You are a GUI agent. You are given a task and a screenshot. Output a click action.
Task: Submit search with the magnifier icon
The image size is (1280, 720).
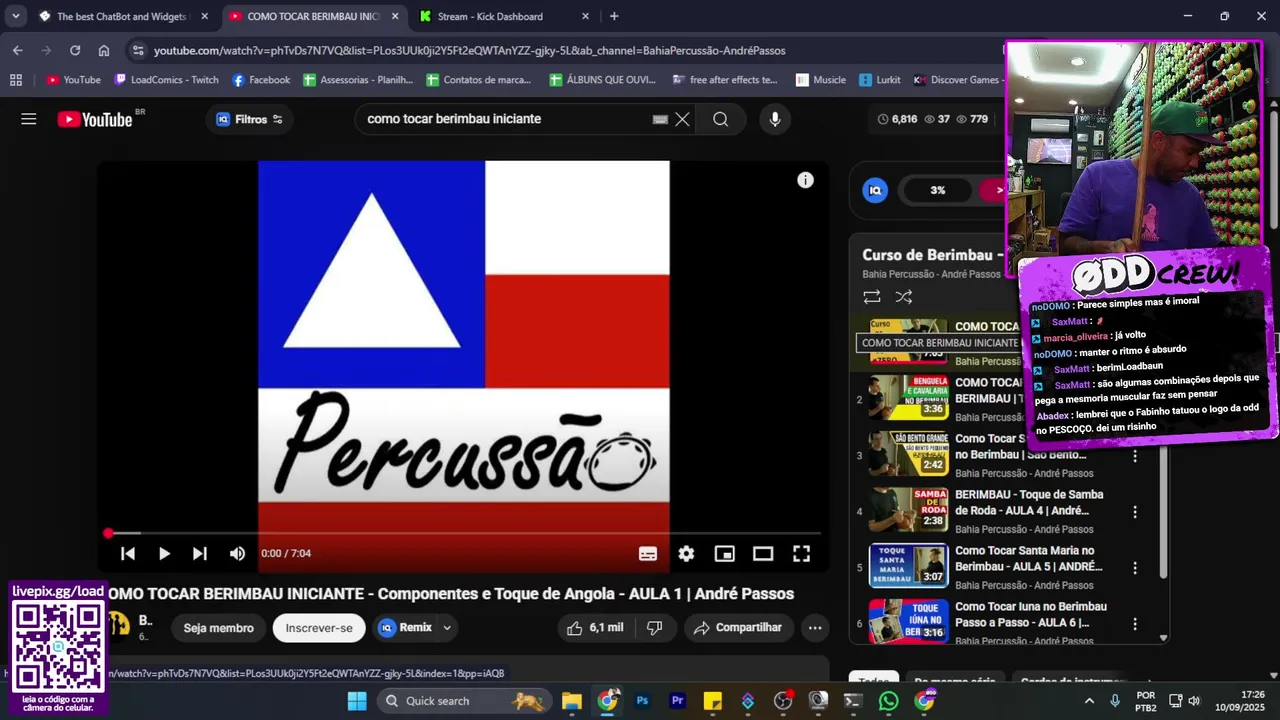(x=721, y=119)
